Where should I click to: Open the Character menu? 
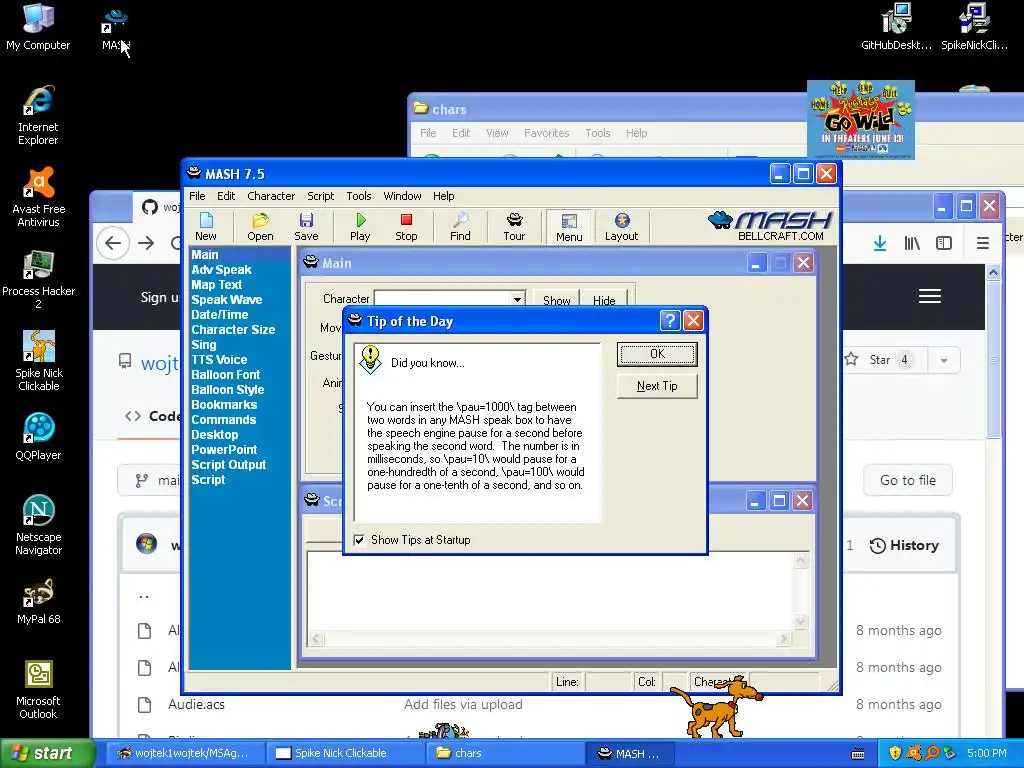[271, 196]
